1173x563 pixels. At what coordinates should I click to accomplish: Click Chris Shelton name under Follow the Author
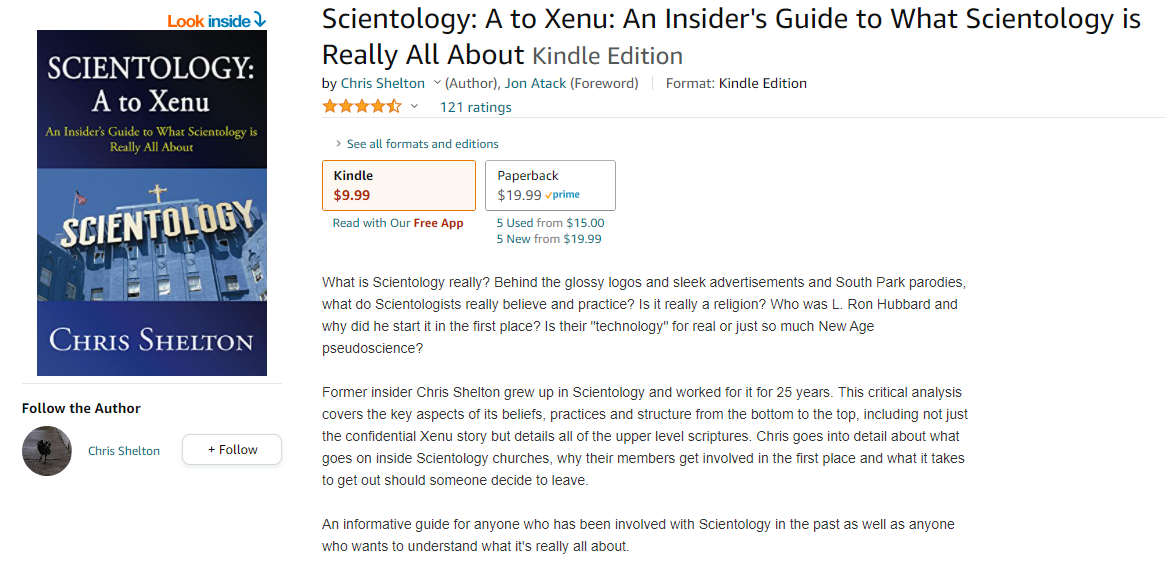pos(124,451)
